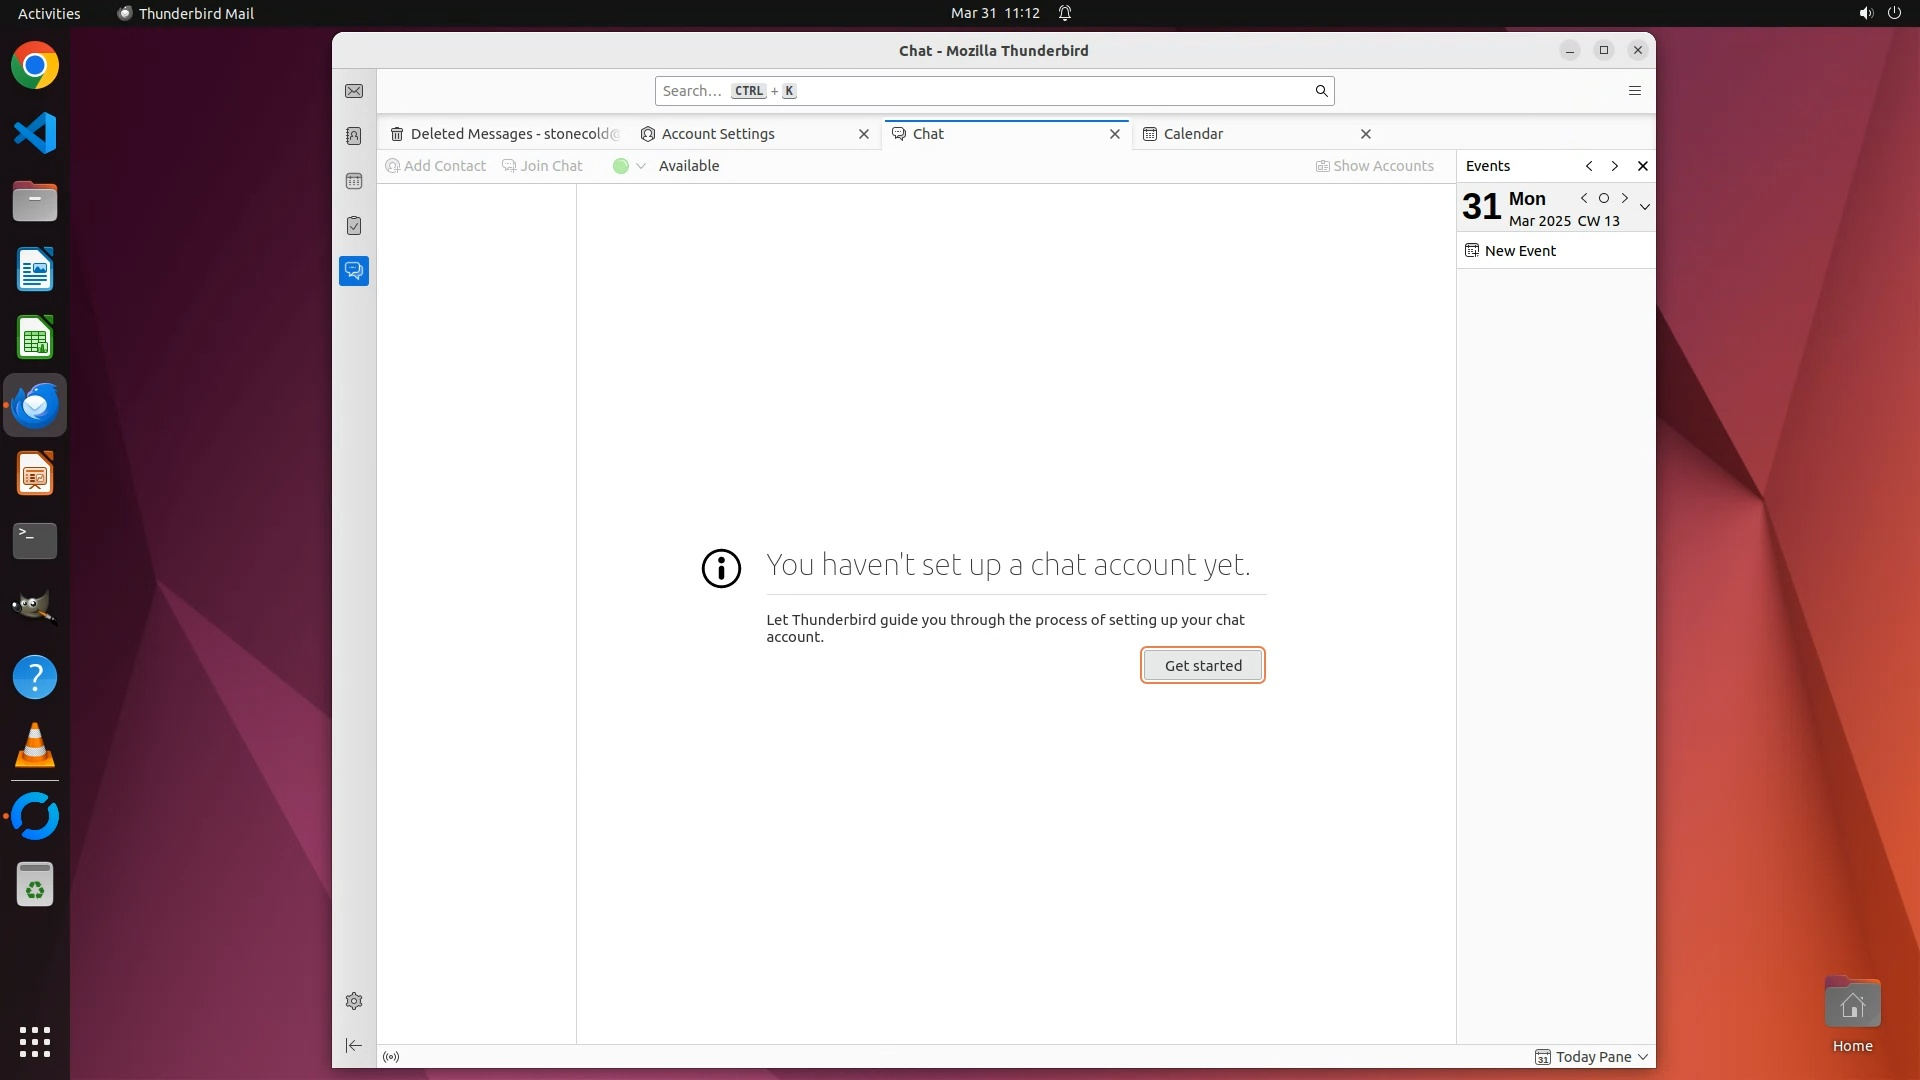1920x1080 pixels.
Task: Switch to the Account Settings tab
Action: (718, 134)
